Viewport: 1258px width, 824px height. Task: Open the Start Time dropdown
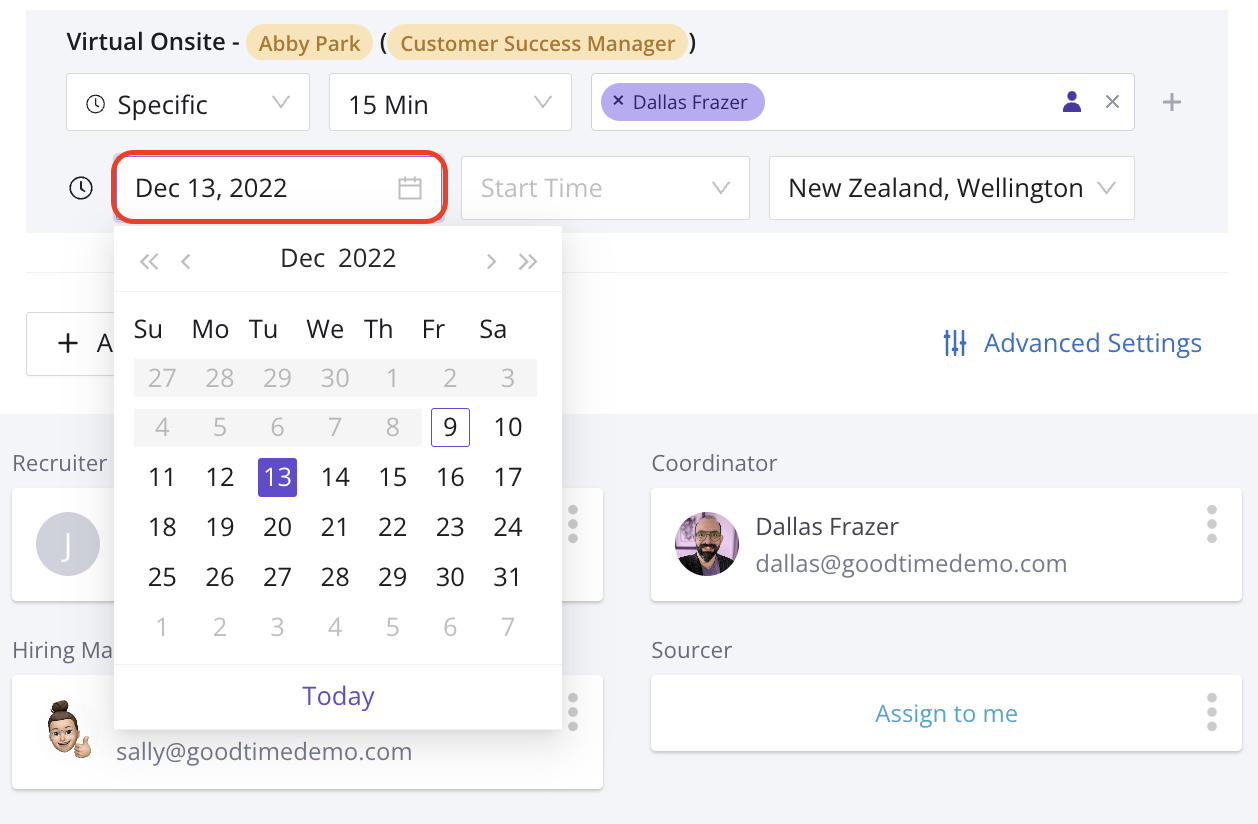click(605, 188)
